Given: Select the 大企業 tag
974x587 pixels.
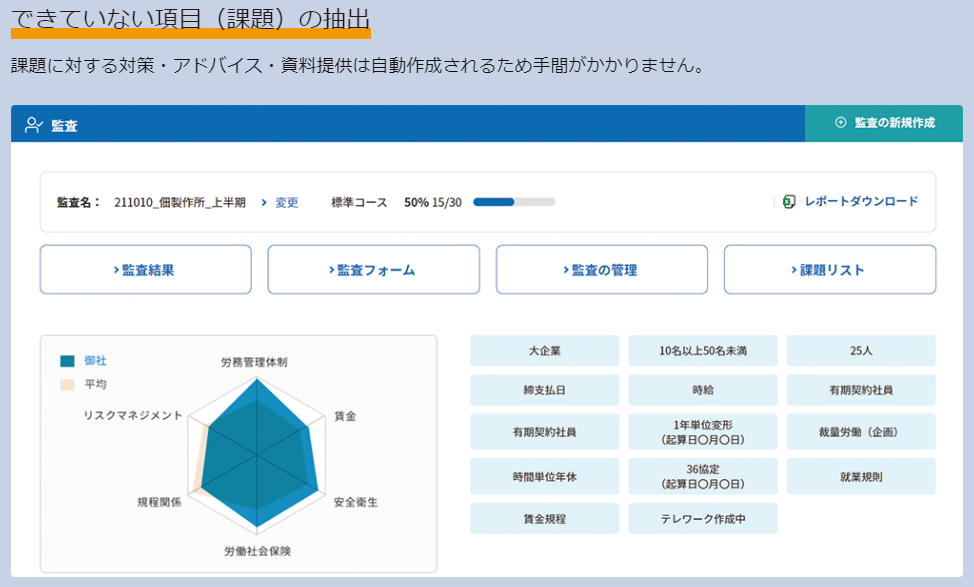Looking at the screenshot, I should pos(544,351).
